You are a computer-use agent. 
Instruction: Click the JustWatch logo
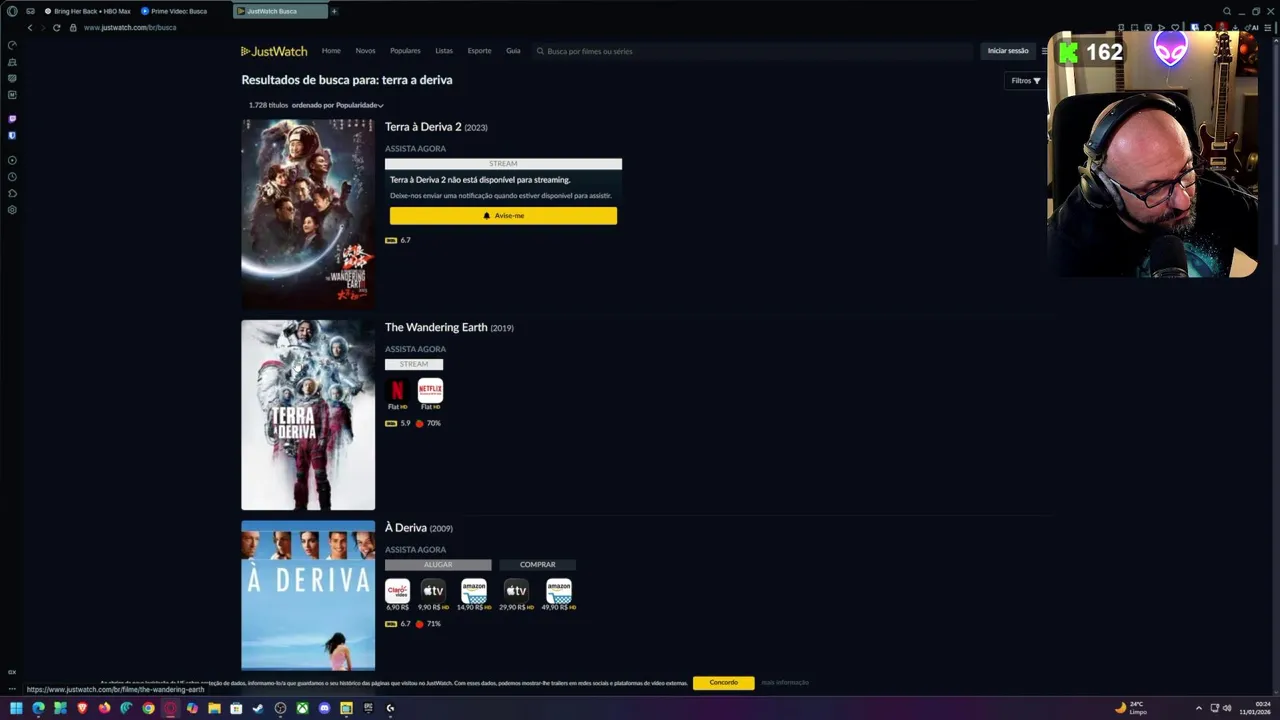pos(274,51)
